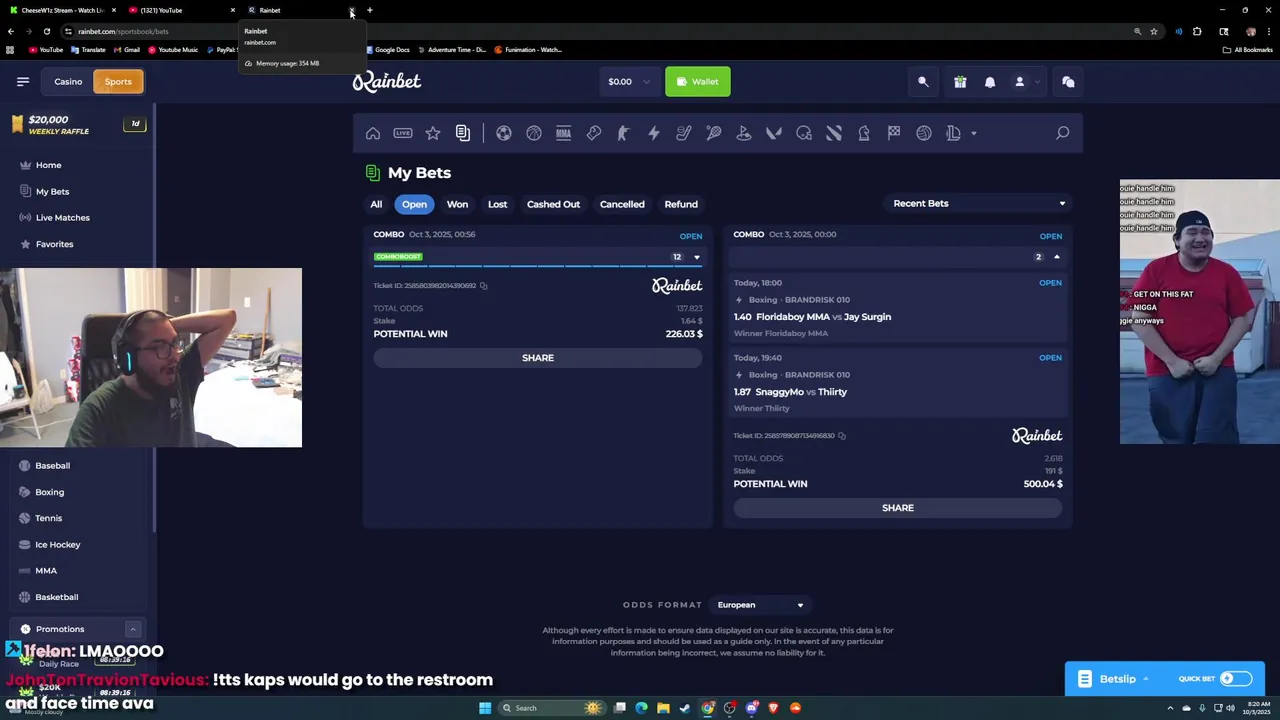Viewport: 1280px width, 720px height.
Task: Click the header search magnifier icon
Action: coord(923,82)
